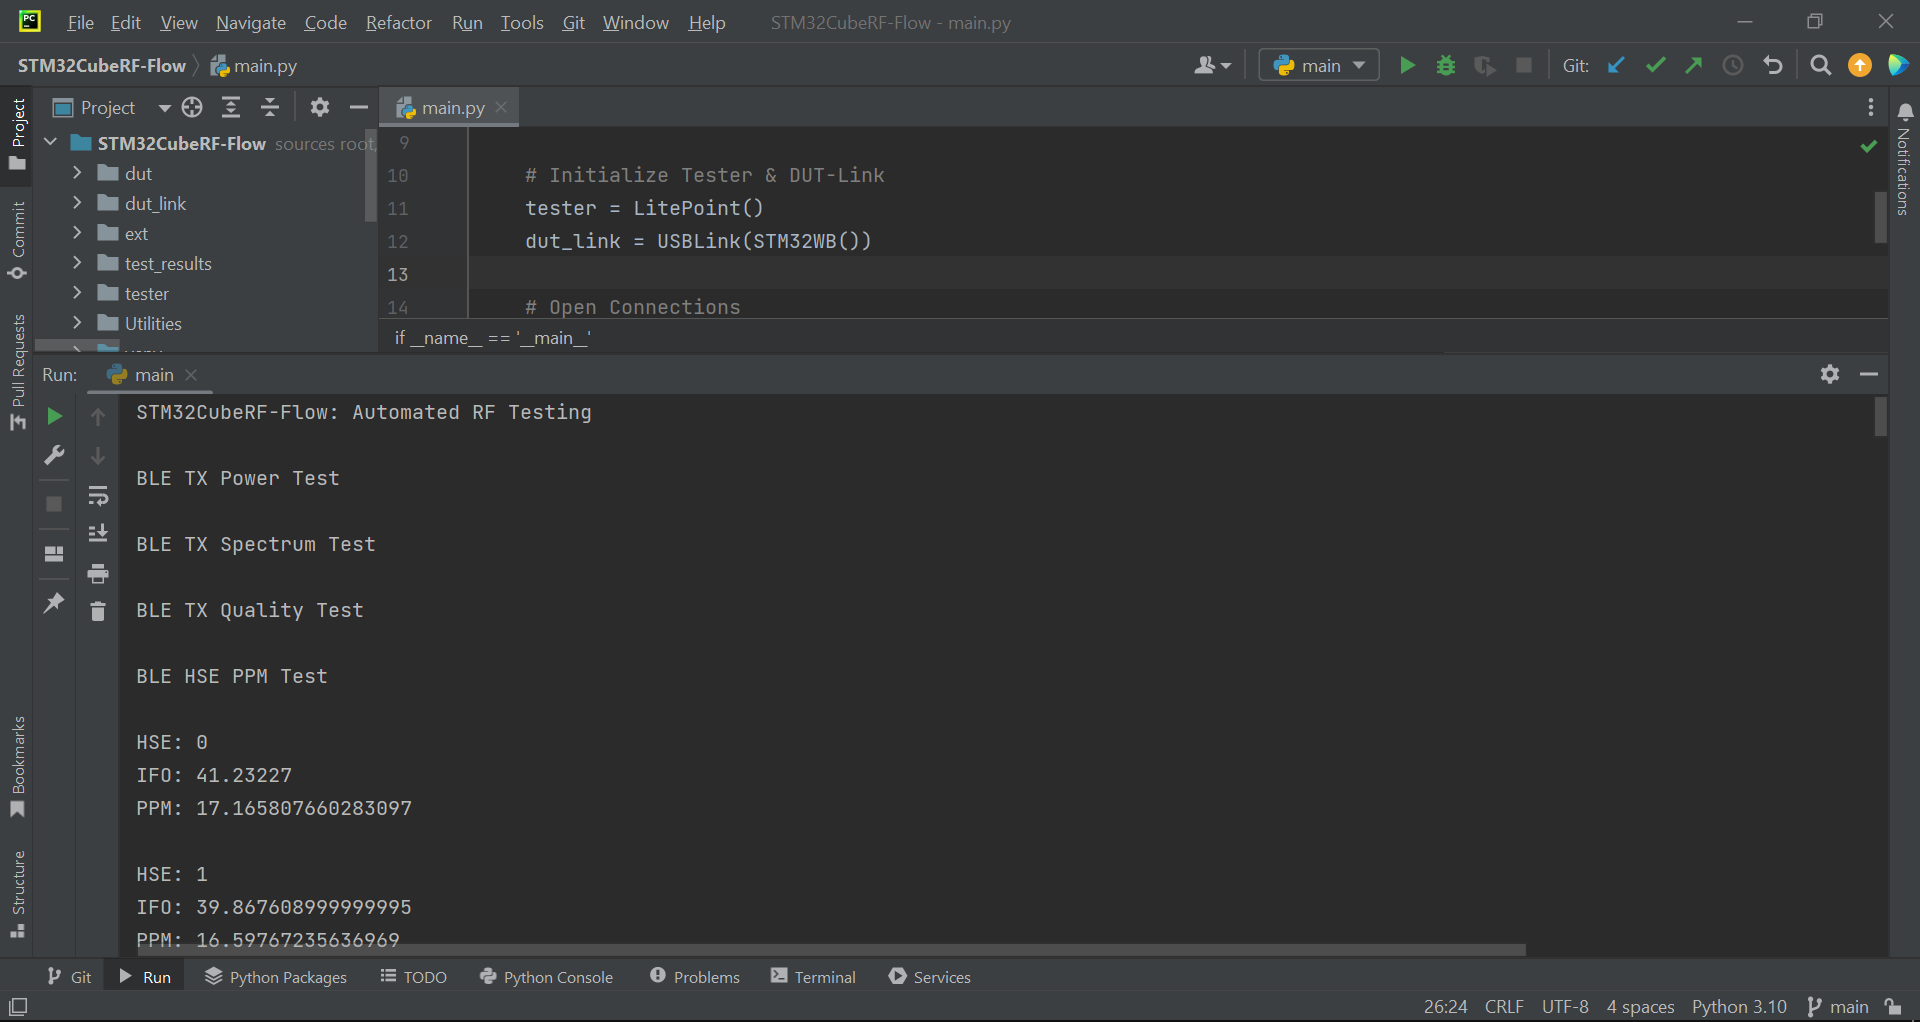Viewport: 1920px width, 1022px height.
Task: Collapse all in the Project tree
Action: 270,107
